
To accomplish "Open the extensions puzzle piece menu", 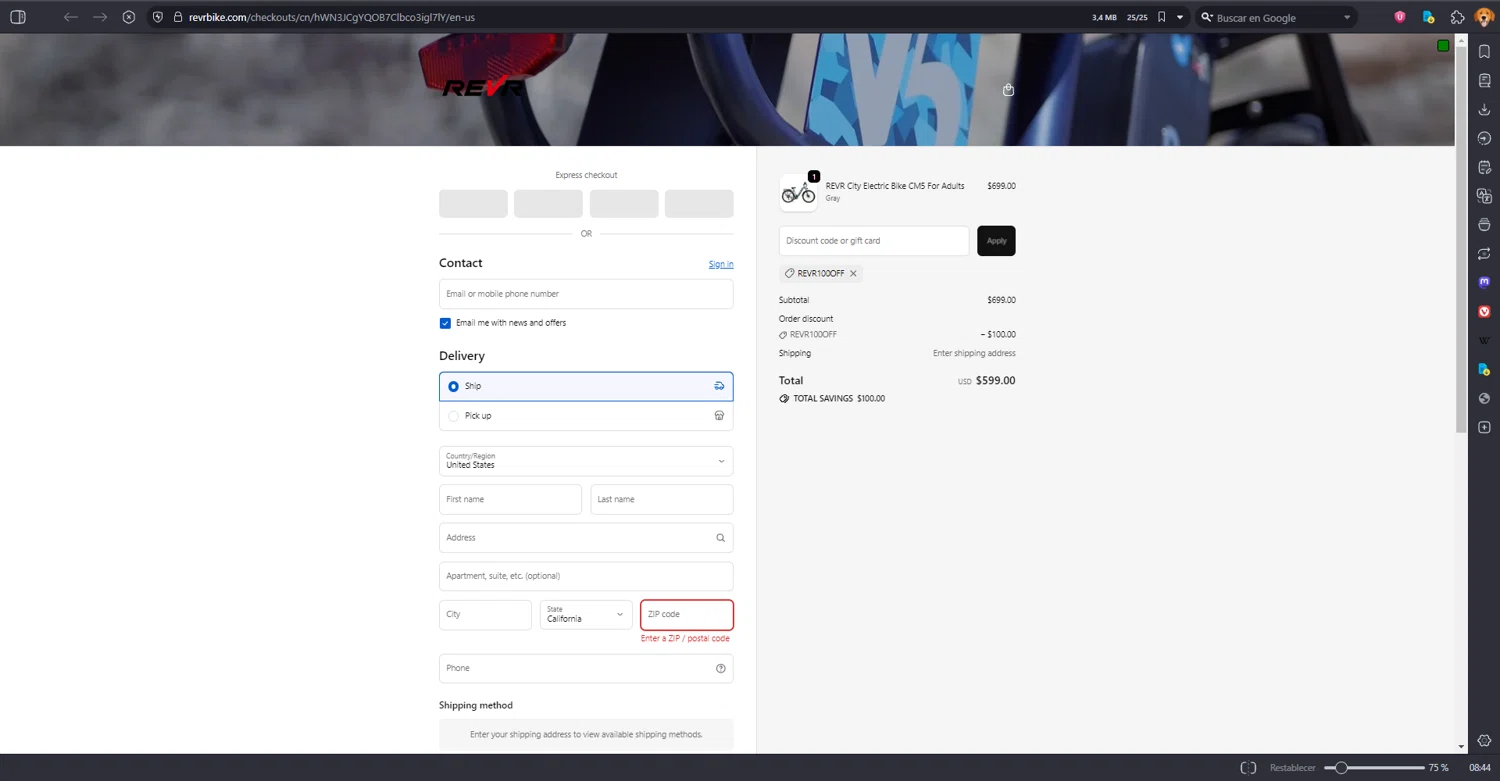I will click(1457, 17).
